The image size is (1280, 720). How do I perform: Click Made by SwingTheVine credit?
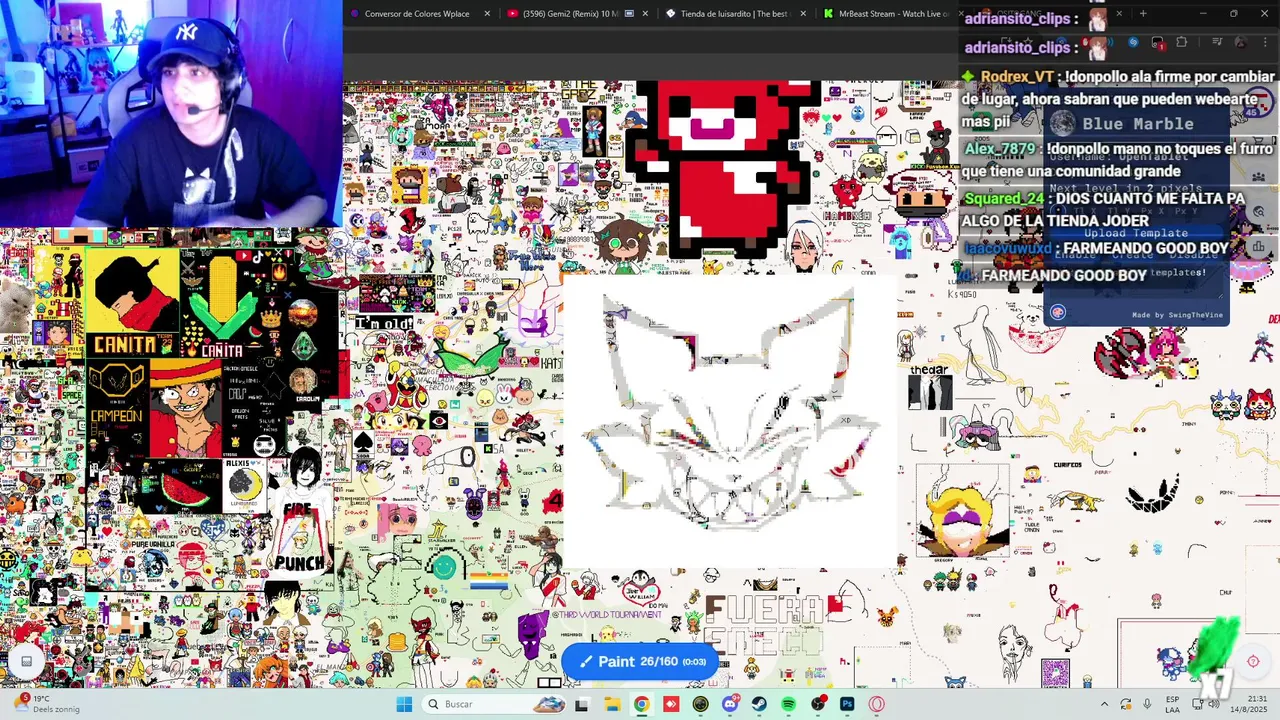tap(1177, 315)
